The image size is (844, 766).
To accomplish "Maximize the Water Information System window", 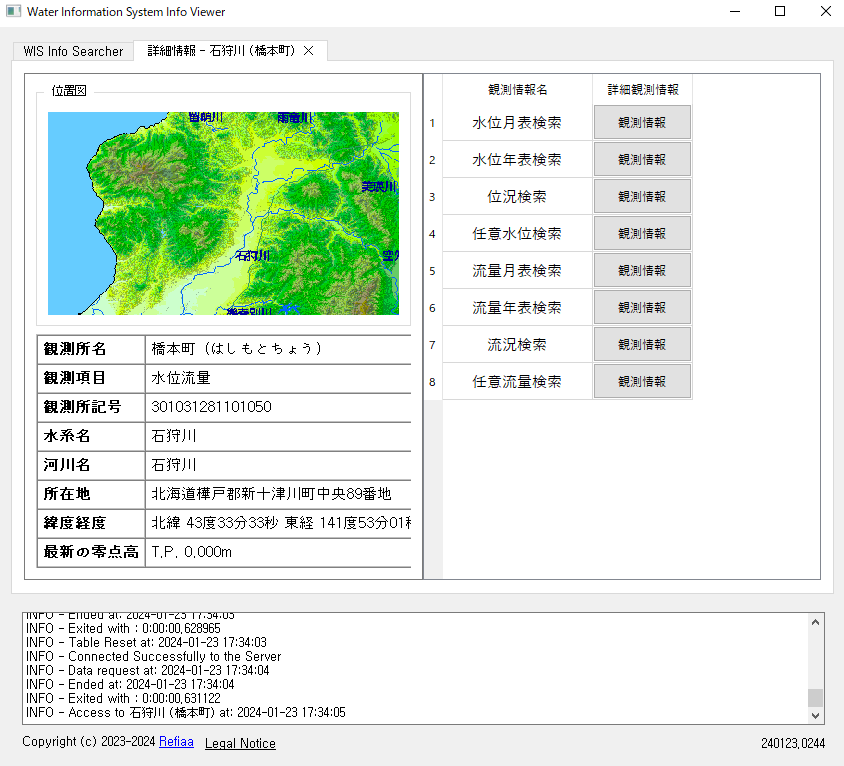I will [x=780, y=11].
